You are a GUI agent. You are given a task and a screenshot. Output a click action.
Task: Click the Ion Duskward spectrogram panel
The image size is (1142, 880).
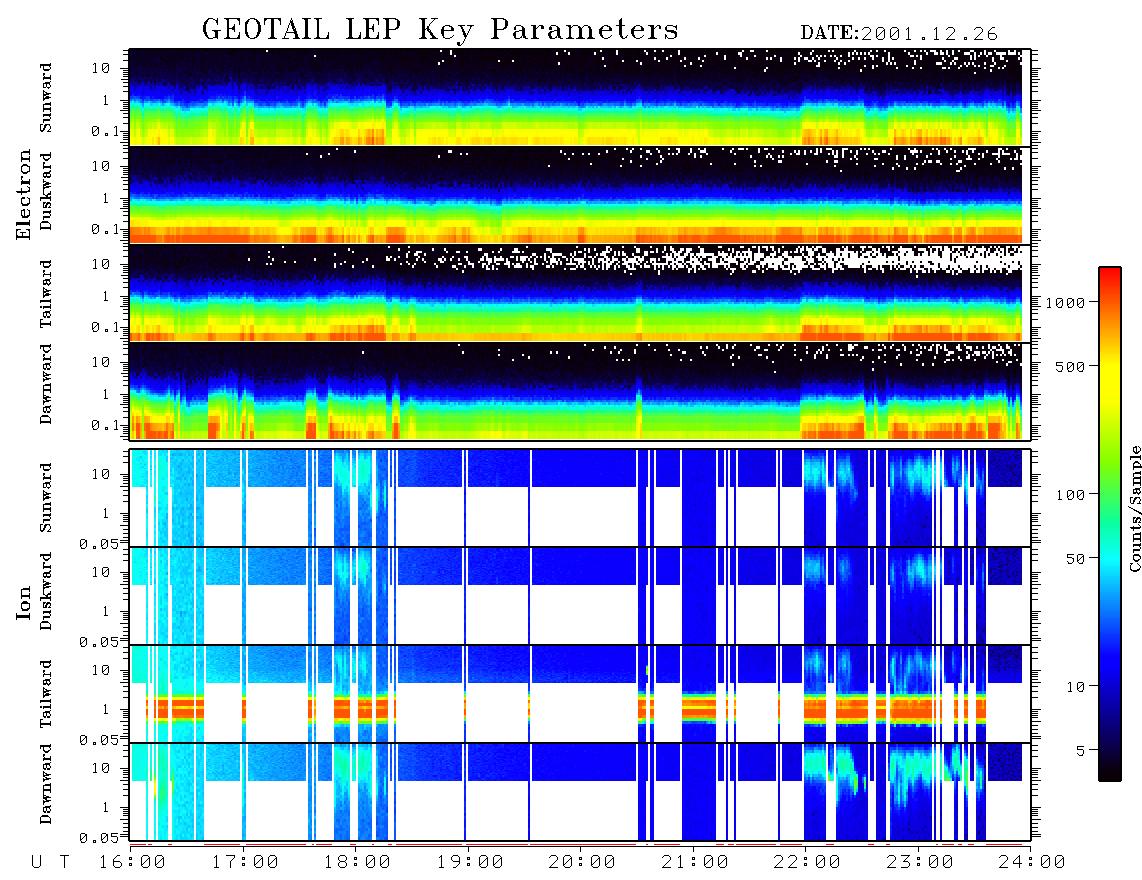point(580,596)
